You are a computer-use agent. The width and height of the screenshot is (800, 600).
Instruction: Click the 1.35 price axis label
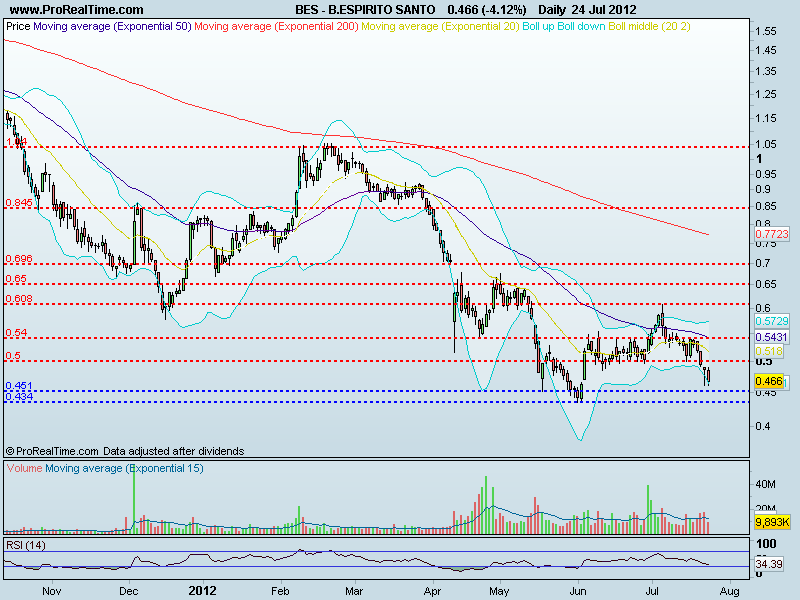[766, 71]
